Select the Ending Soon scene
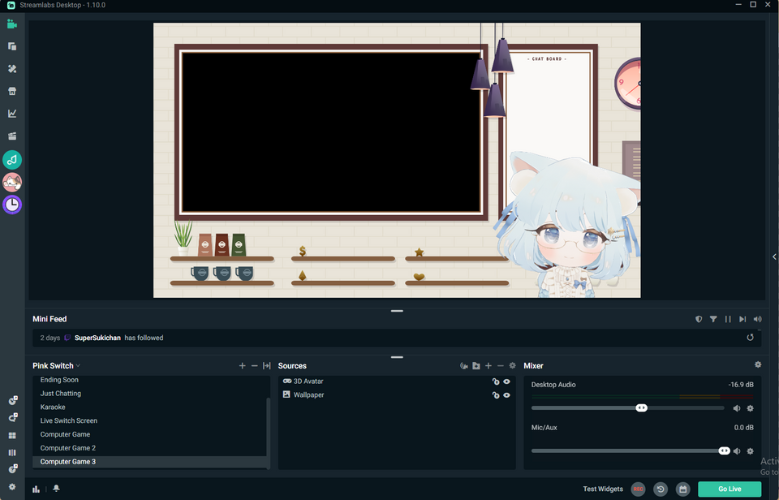This screenshot has height=500, width=779. pyautogui.click(x=150, y=380)
